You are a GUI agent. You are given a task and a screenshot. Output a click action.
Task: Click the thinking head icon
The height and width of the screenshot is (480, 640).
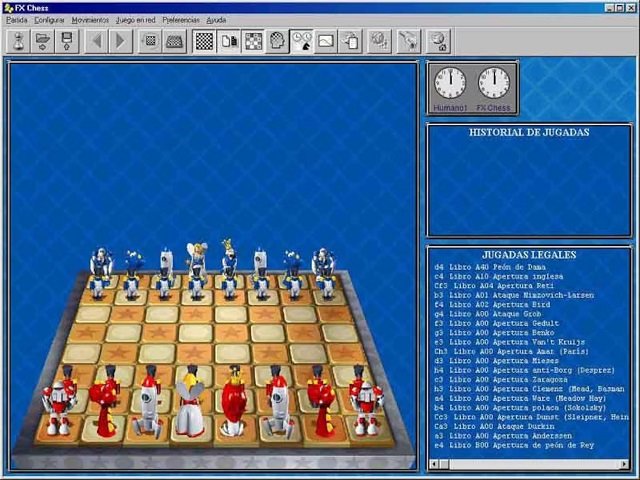point(278,41)
